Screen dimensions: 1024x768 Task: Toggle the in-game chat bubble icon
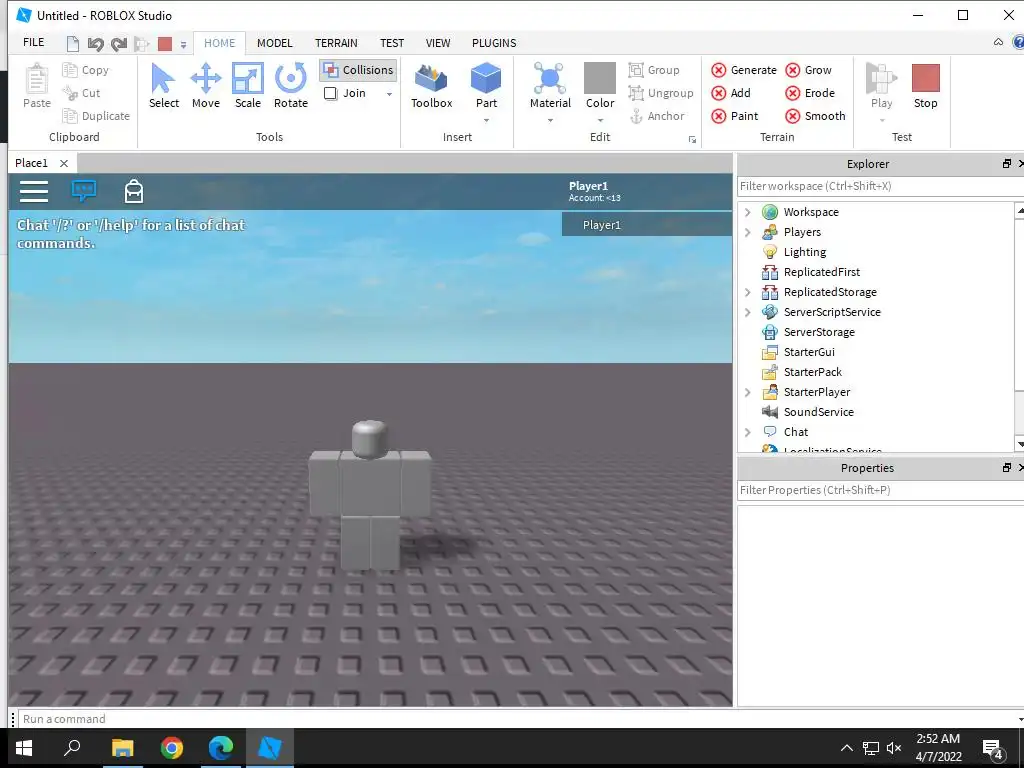coord(84,191)
